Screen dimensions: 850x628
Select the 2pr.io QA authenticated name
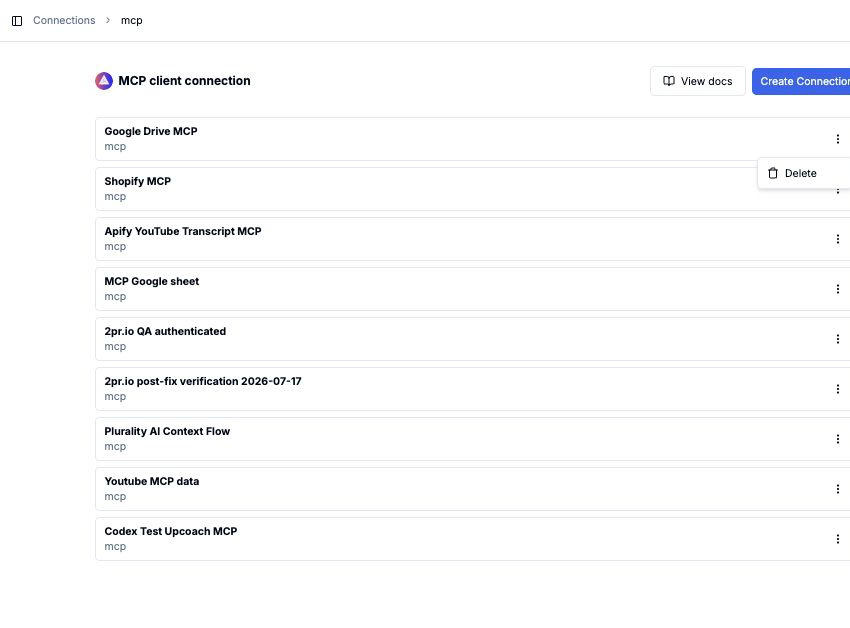point(165,331)
